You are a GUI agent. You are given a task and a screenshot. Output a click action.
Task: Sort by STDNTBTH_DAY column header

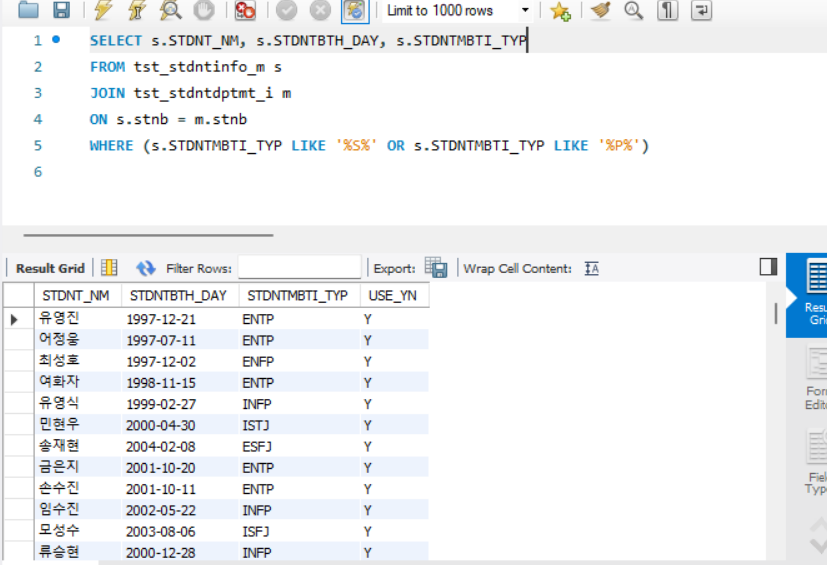(180, 295)
